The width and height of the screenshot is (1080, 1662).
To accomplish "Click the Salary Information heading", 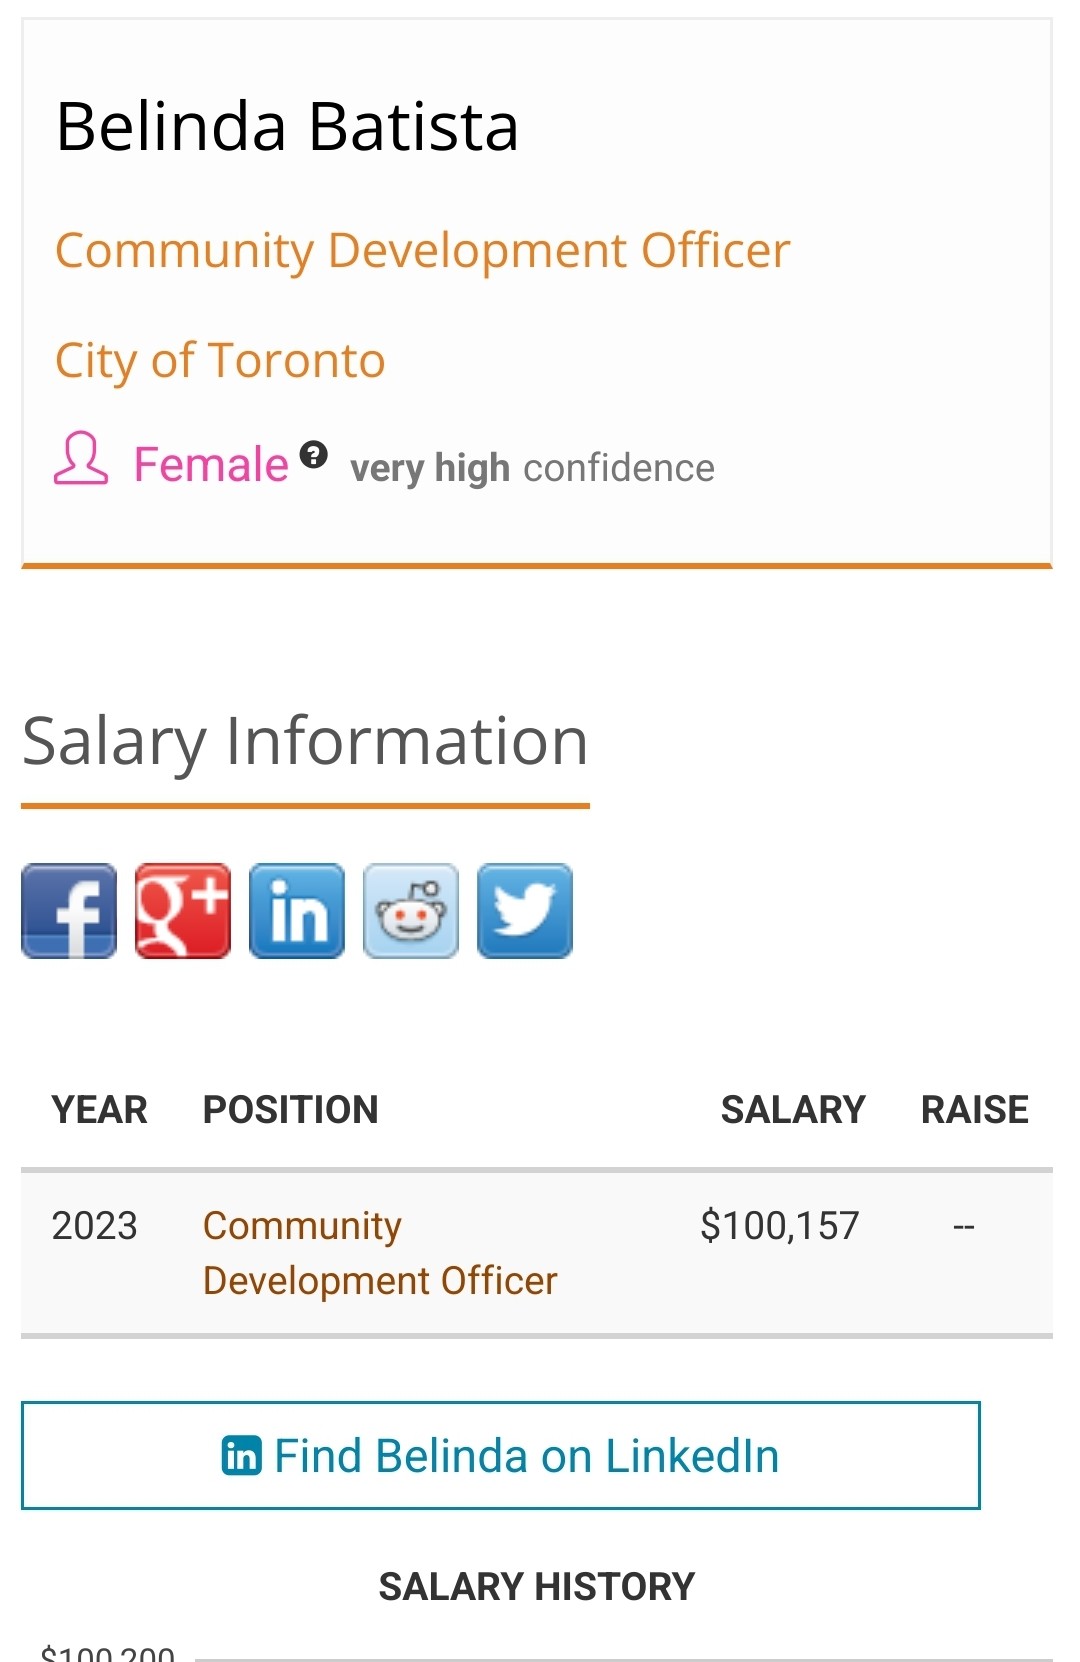I will pos(305,741).
